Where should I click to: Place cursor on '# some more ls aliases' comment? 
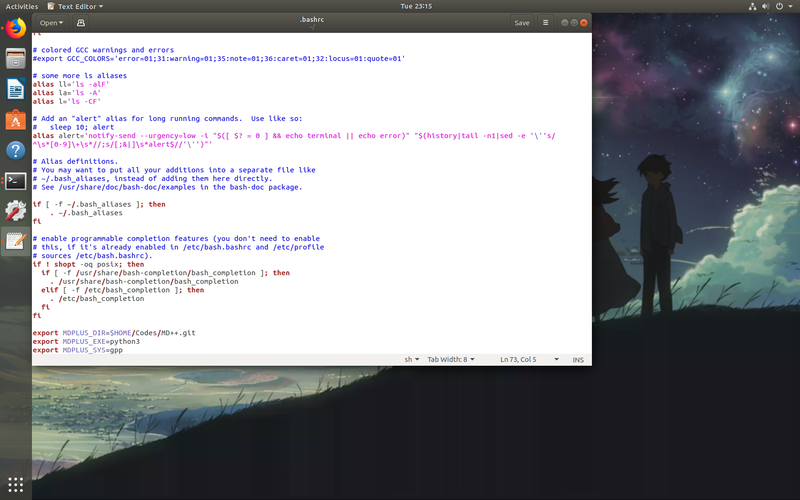point(80,76)
